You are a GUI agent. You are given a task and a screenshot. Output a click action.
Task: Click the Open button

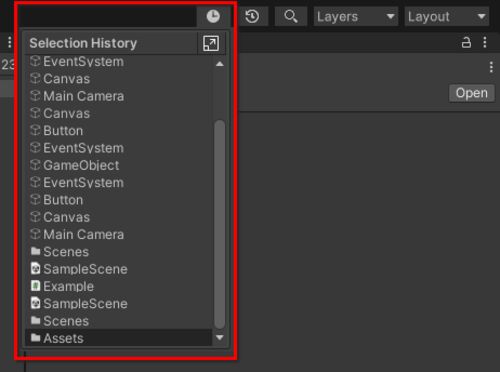pyautogui.click(x=472, y=93)
